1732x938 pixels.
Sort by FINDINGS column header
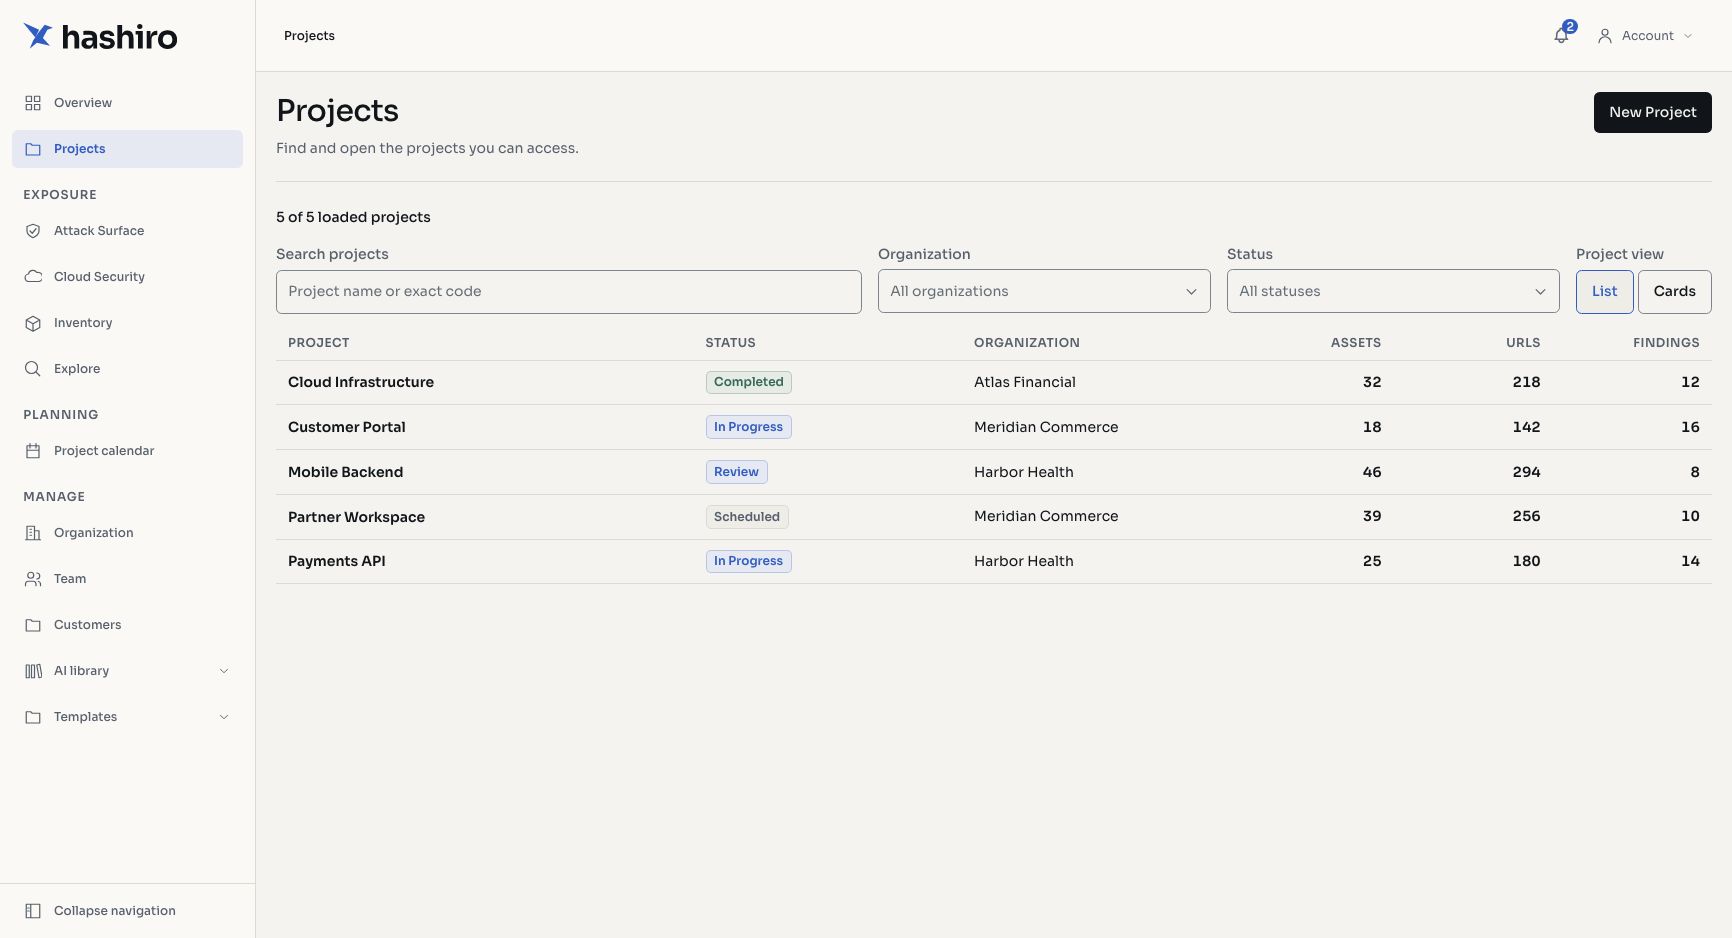pos(1666,343)
